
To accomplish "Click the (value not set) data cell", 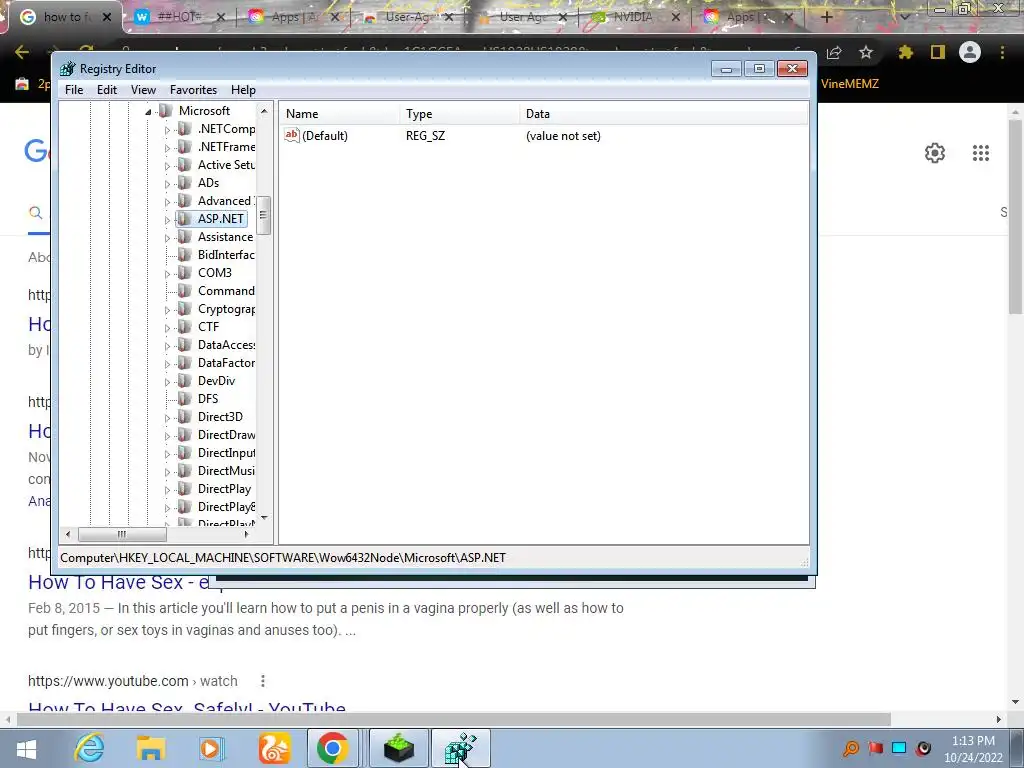I will [x=563, y=136].
